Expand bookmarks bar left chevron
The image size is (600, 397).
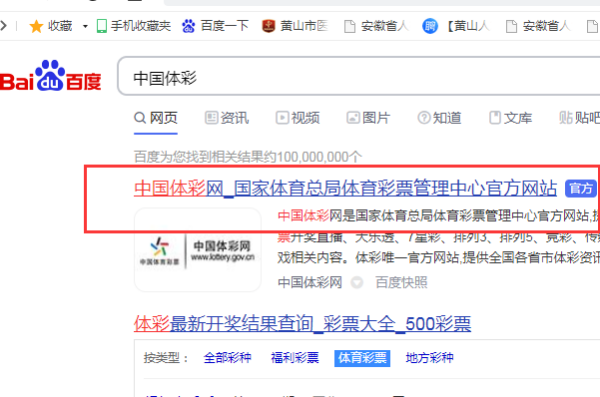3,26
